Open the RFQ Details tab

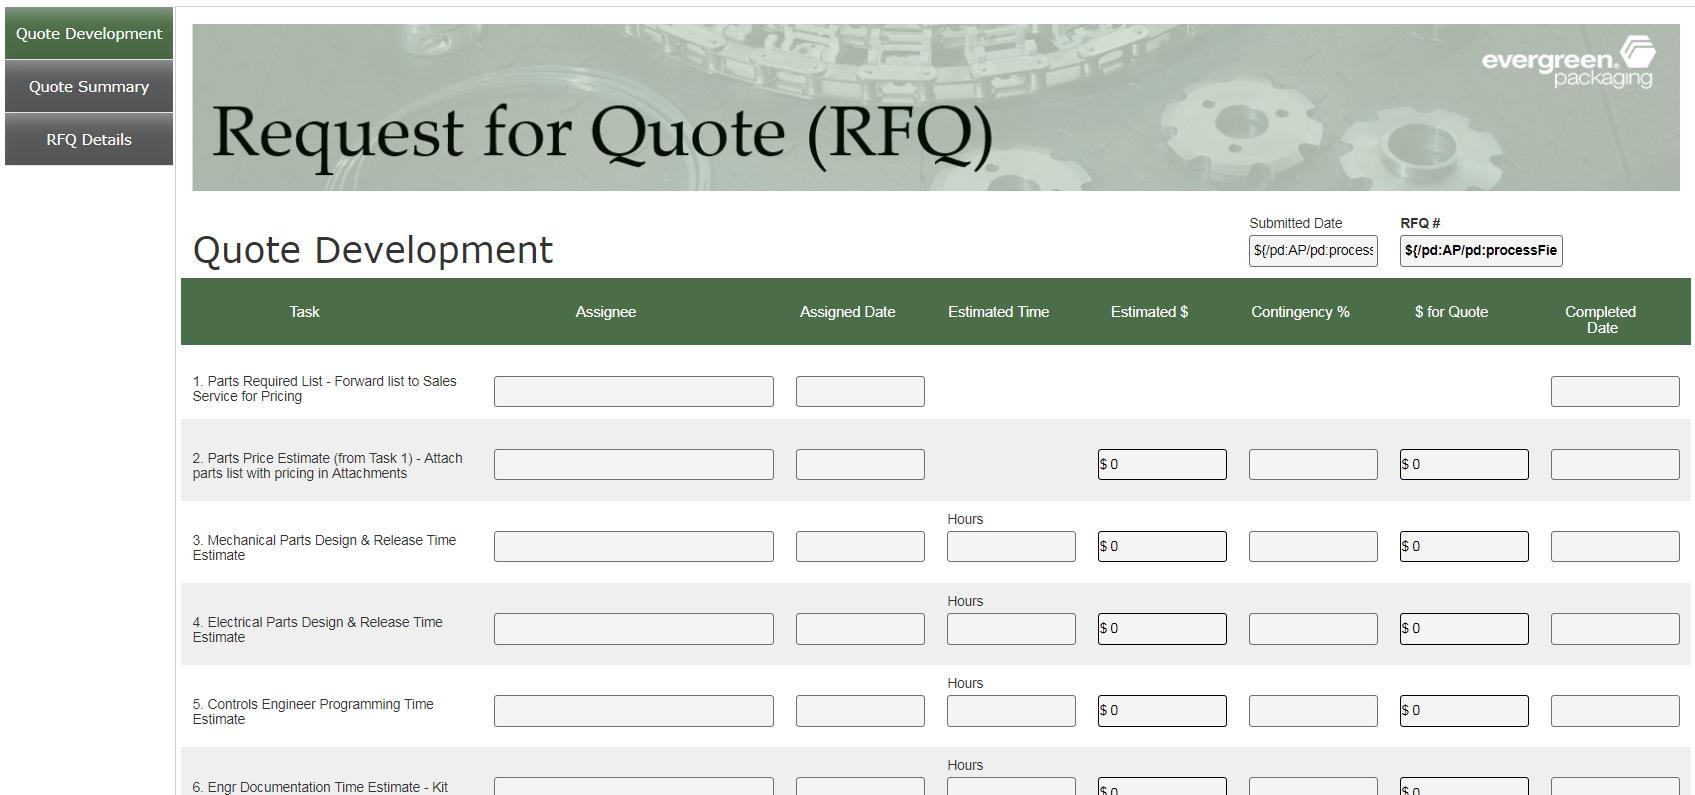pyautogui.click(x=89, y=140)
